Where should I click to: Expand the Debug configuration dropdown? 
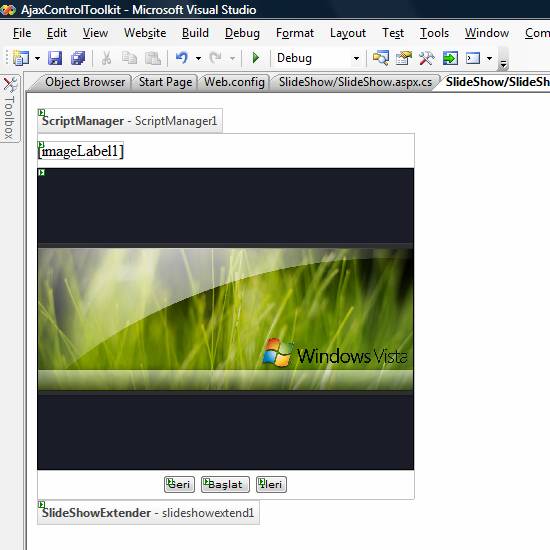pos(356,58)
